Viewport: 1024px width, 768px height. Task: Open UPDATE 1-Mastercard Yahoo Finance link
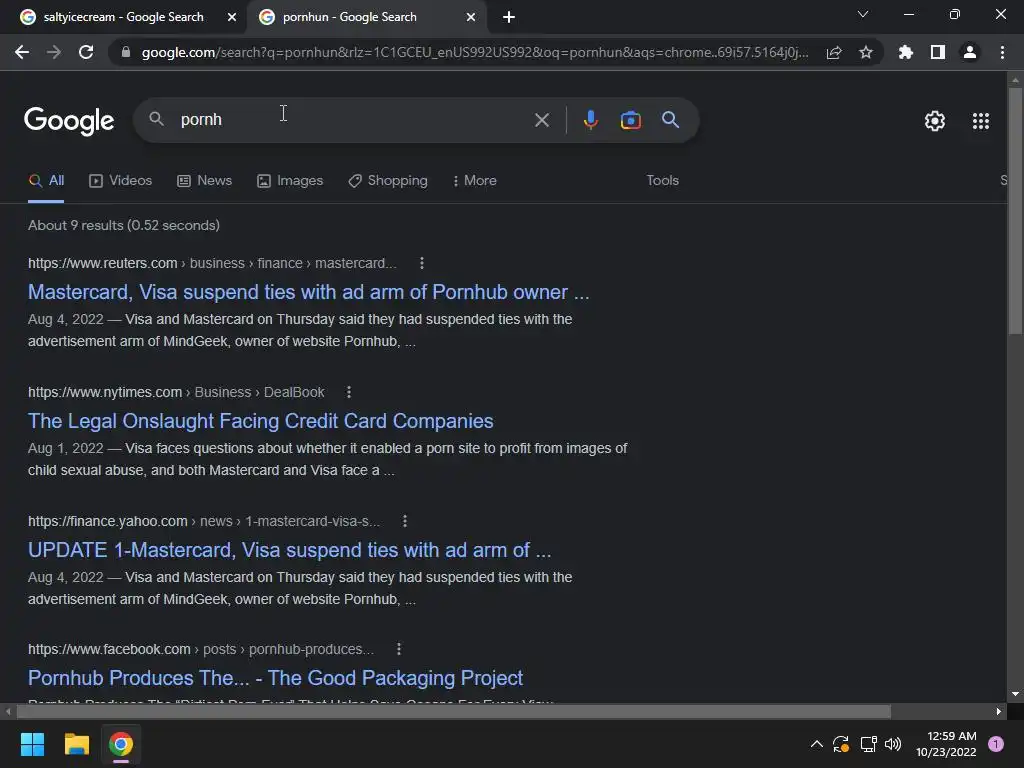point(289,550)
